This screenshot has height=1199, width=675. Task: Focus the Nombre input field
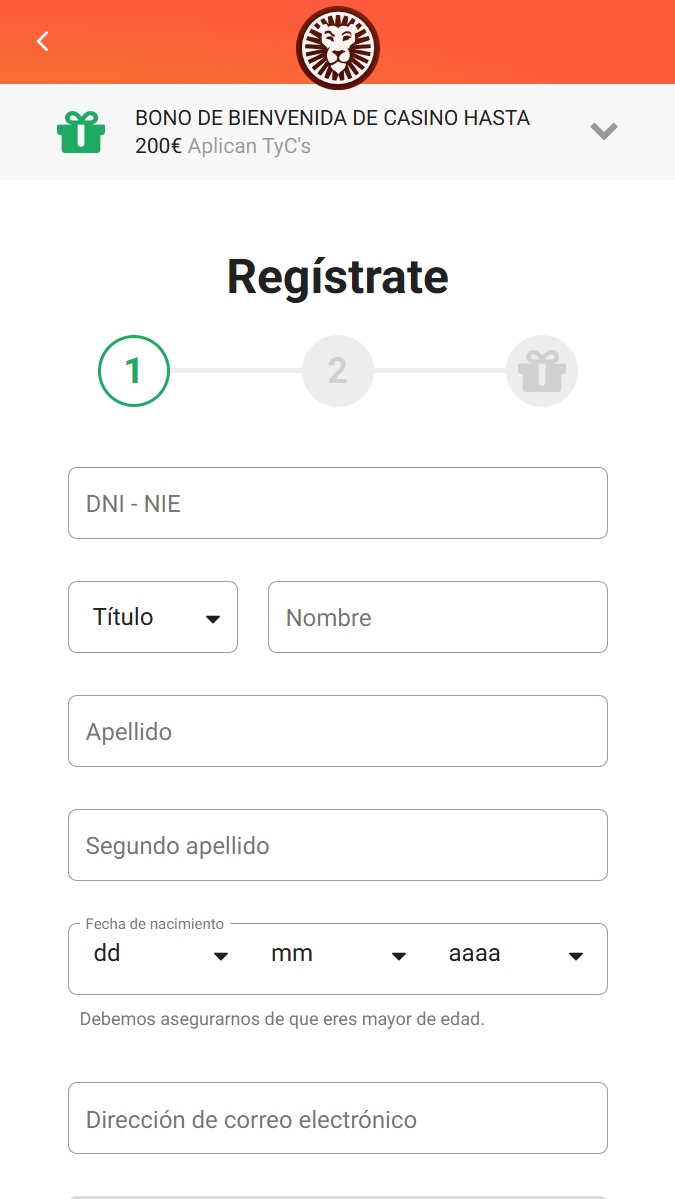click(x=438, y=617)
